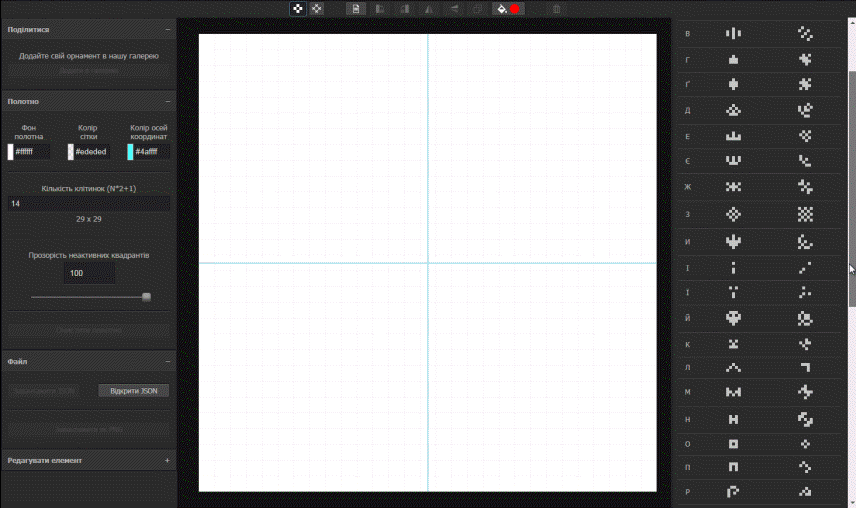Viewport: 856px width, 508px height.
Task: Select the second symmetry mode icon in toolbar
Action: [x=317, y=9]
